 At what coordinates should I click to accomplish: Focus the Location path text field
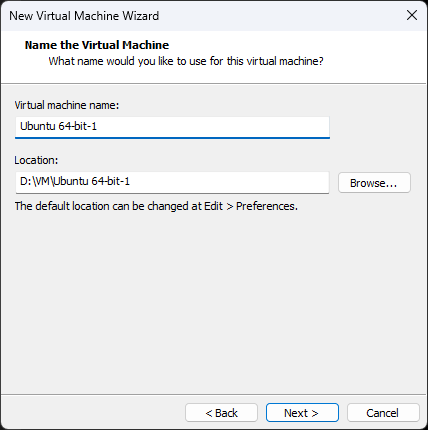click(172, 182)
